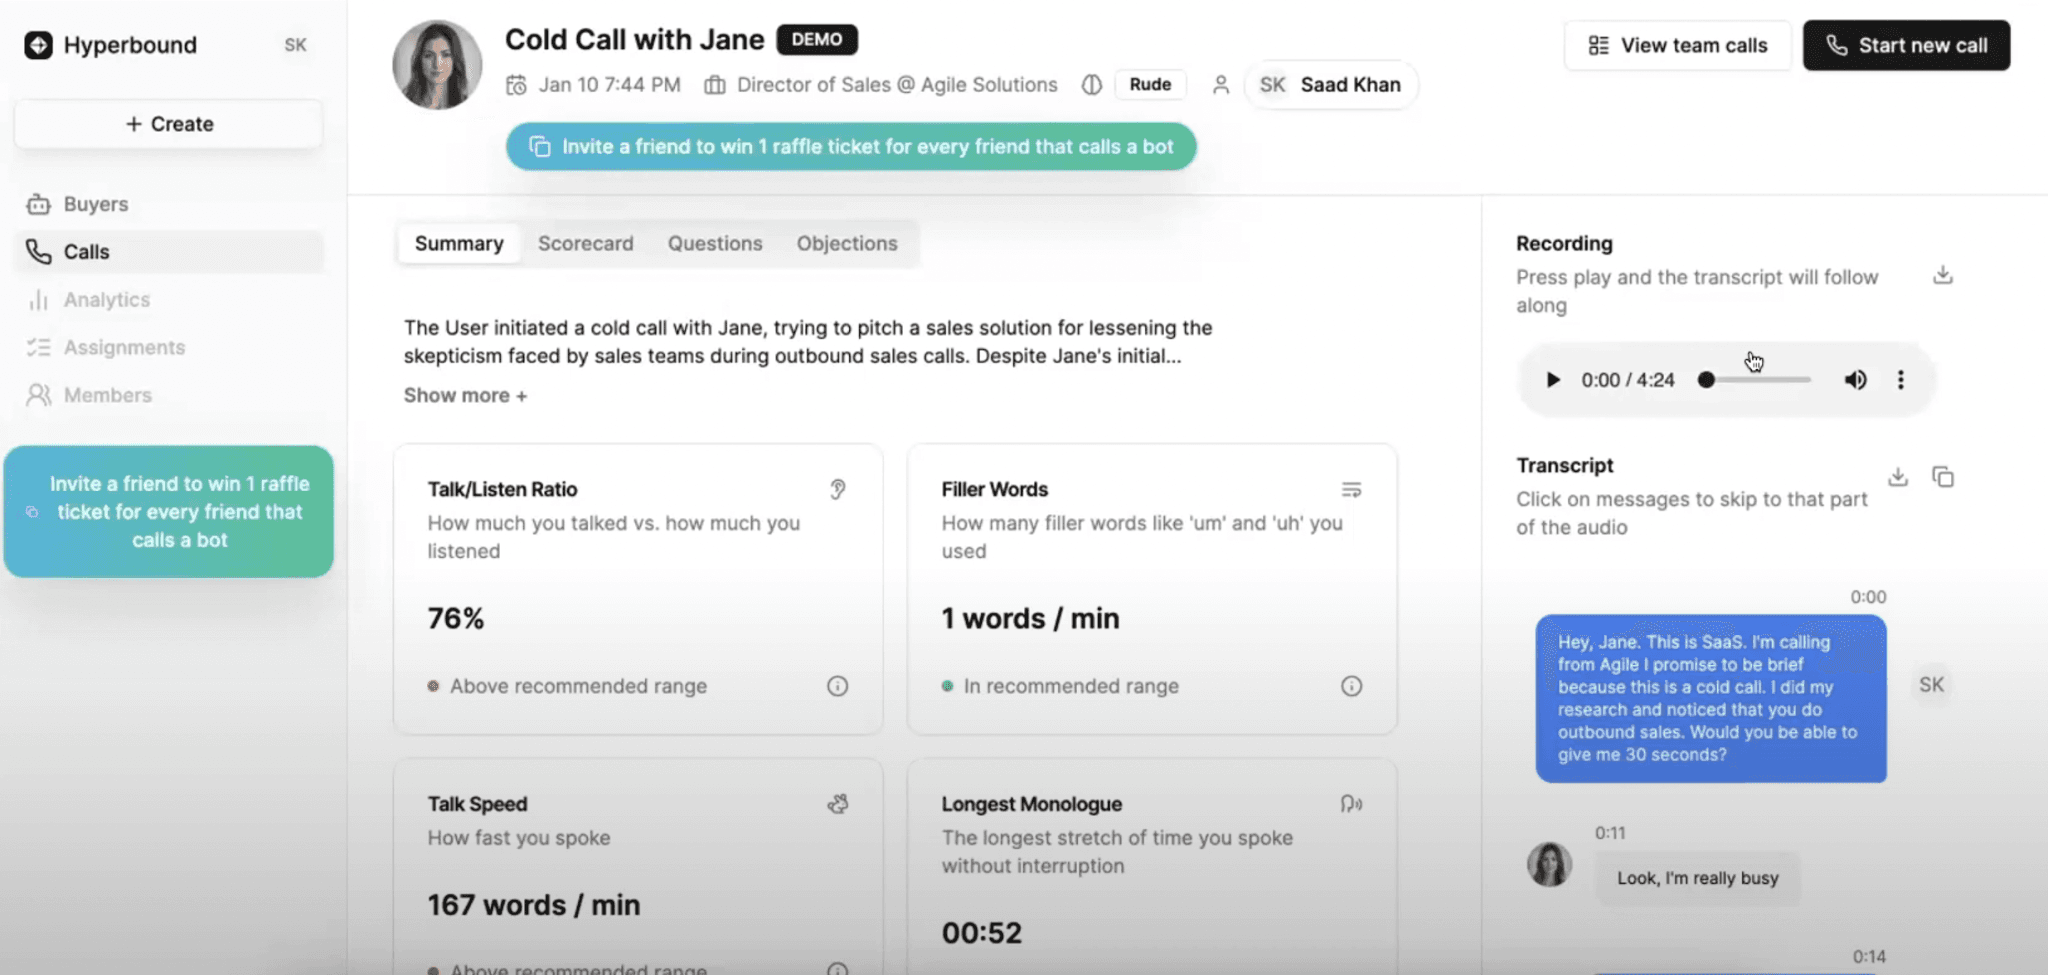Open Assignments in the sidebar

[124, 347]
